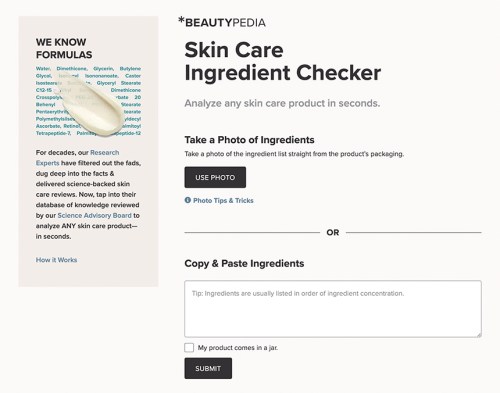Screen dimensions: 500x393
Task: Click the How it Works link
Action: [x=56, y=260]
